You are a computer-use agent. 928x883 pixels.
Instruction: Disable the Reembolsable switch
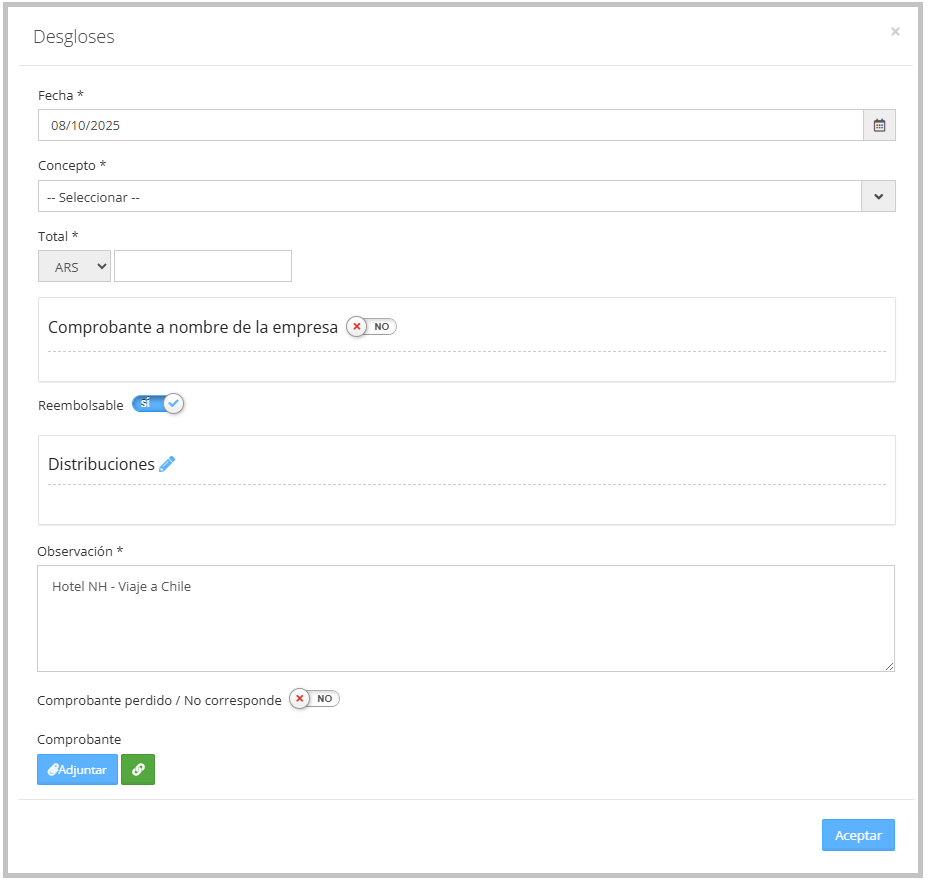point(158,404)
